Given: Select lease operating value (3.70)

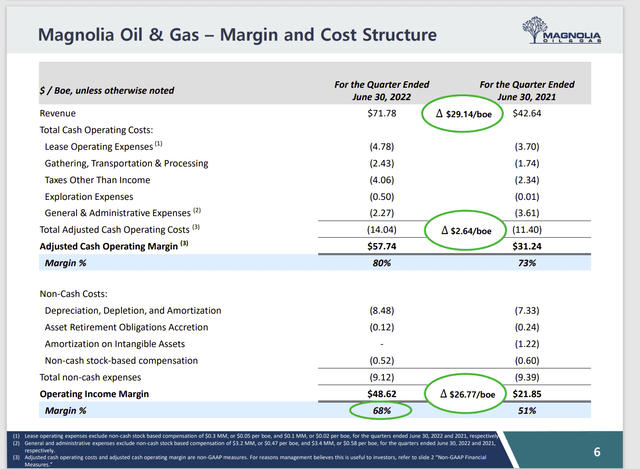Looking at the screenshot, I should coord(527,147).
